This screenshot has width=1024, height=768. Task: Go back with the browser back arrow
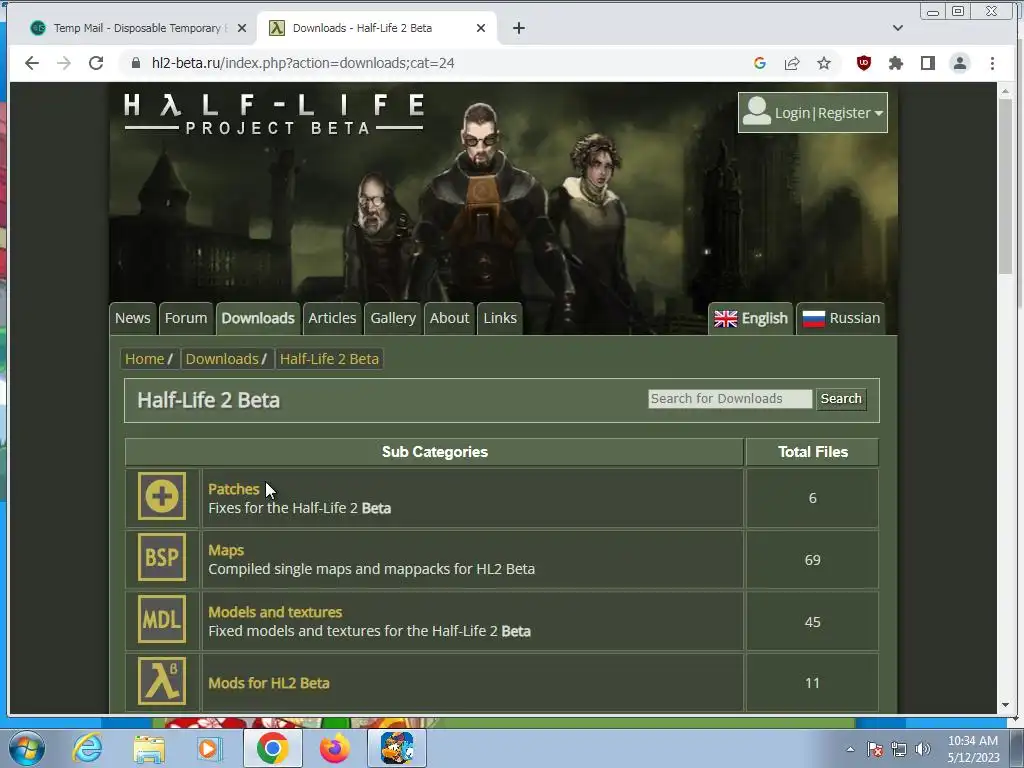[x=31, y=63]
